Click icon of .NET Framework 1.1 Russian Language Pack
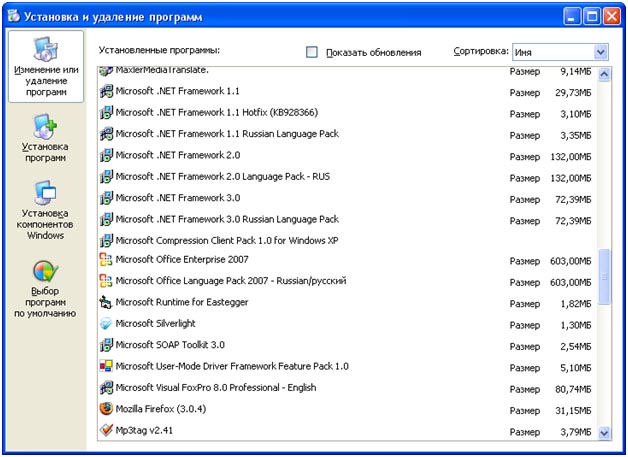 [x=106, y=134]
